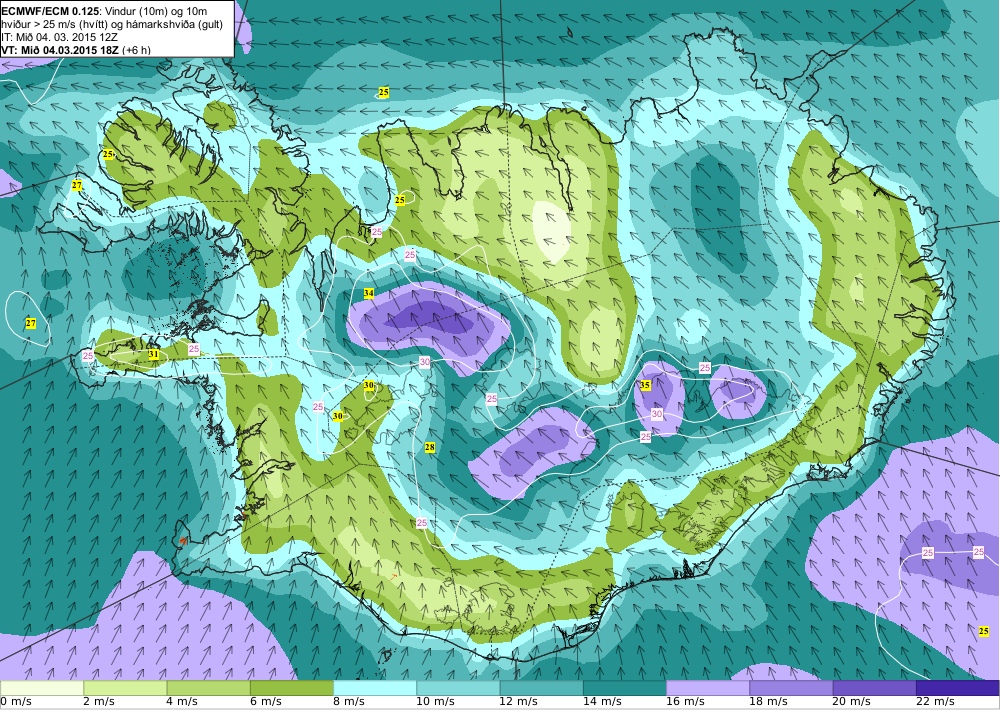This screenshot has width=1000, height=710.
Task: Click the yellow maximum gust label 35
Action: [x=645, y=385]
